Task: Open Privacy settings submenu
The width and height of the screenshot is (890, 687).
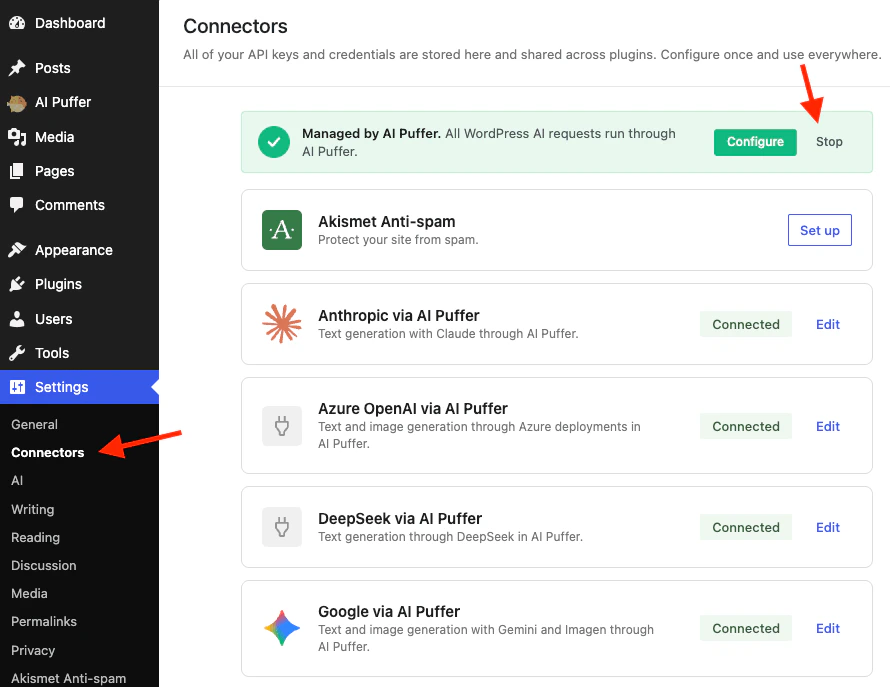Action: point(33,650)
